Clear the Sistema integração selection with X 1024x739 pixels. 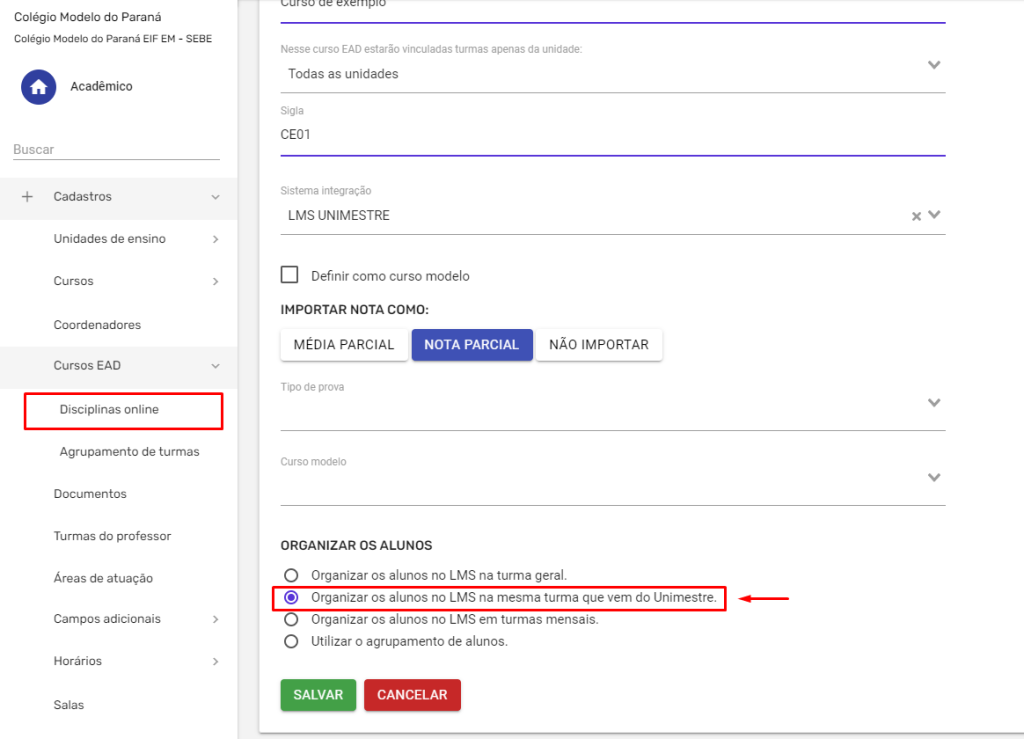point(916,216)
